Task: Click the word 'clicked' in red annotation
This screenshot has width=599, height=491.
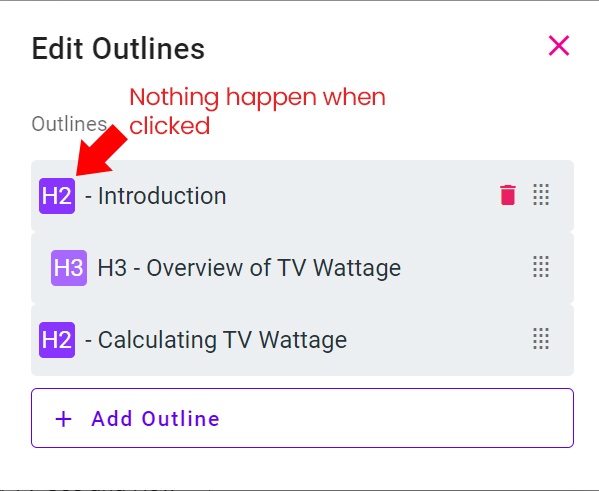Action: point(170,125)
